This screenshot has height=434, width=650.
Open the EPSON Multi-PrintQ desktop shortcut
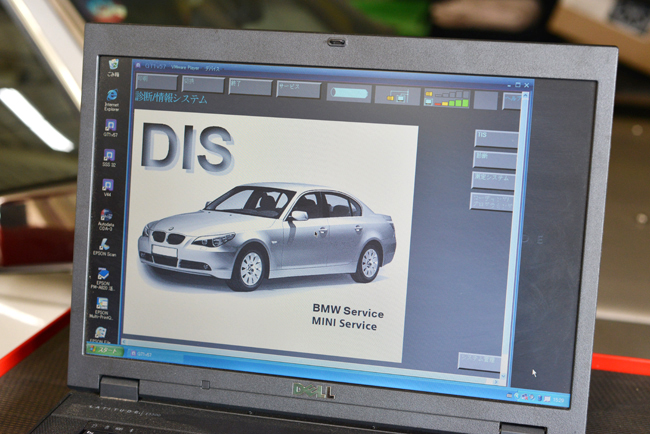pos(102,308)
